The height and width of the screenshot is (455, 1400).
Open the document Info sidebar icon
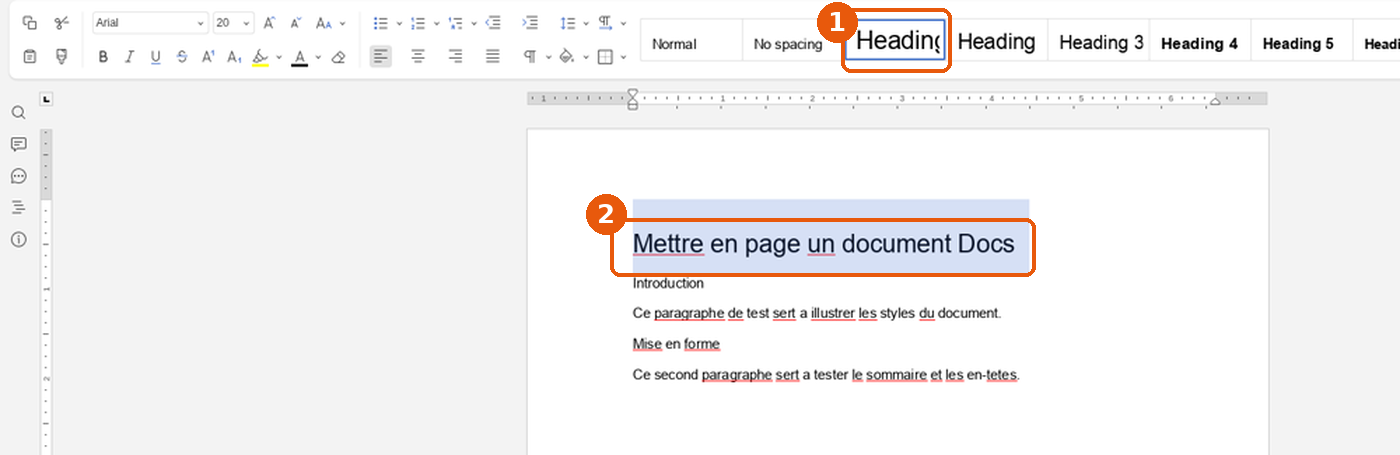(18, 239)
